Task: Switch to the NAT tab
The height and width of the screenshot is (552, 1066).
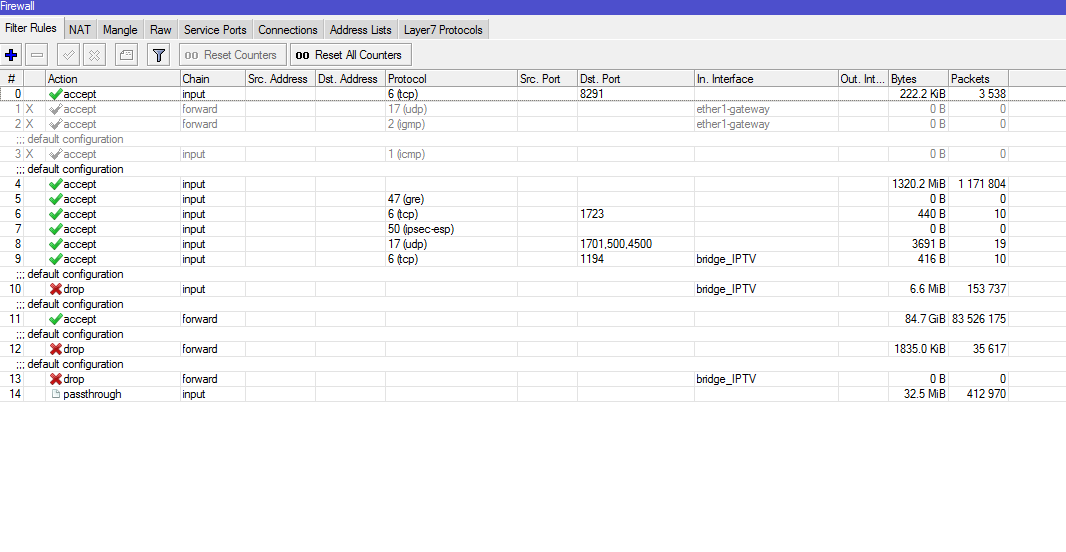Action: pyautogui.click(x=80, y=30)
